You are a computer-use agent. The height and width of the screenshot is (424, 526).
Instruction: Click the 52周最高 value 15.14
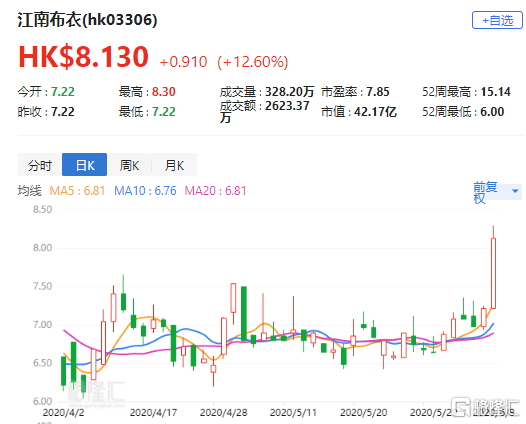click(x=495, y=92)
